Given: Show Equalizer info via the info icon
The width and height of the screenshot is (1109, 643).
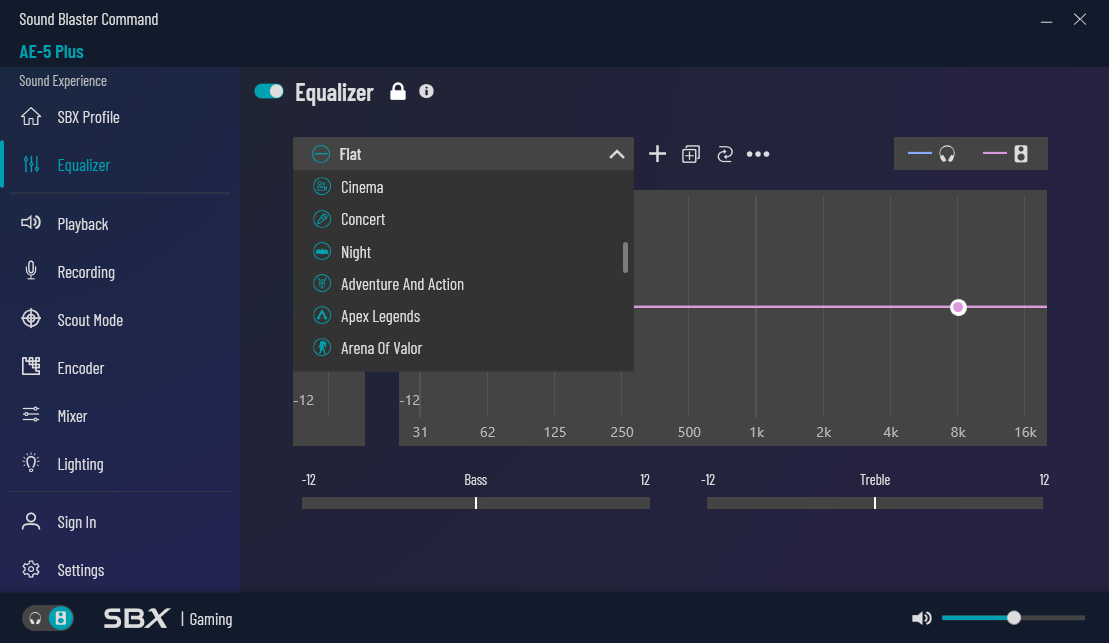Looking at the screenshot, I should [x=426, y=91].
